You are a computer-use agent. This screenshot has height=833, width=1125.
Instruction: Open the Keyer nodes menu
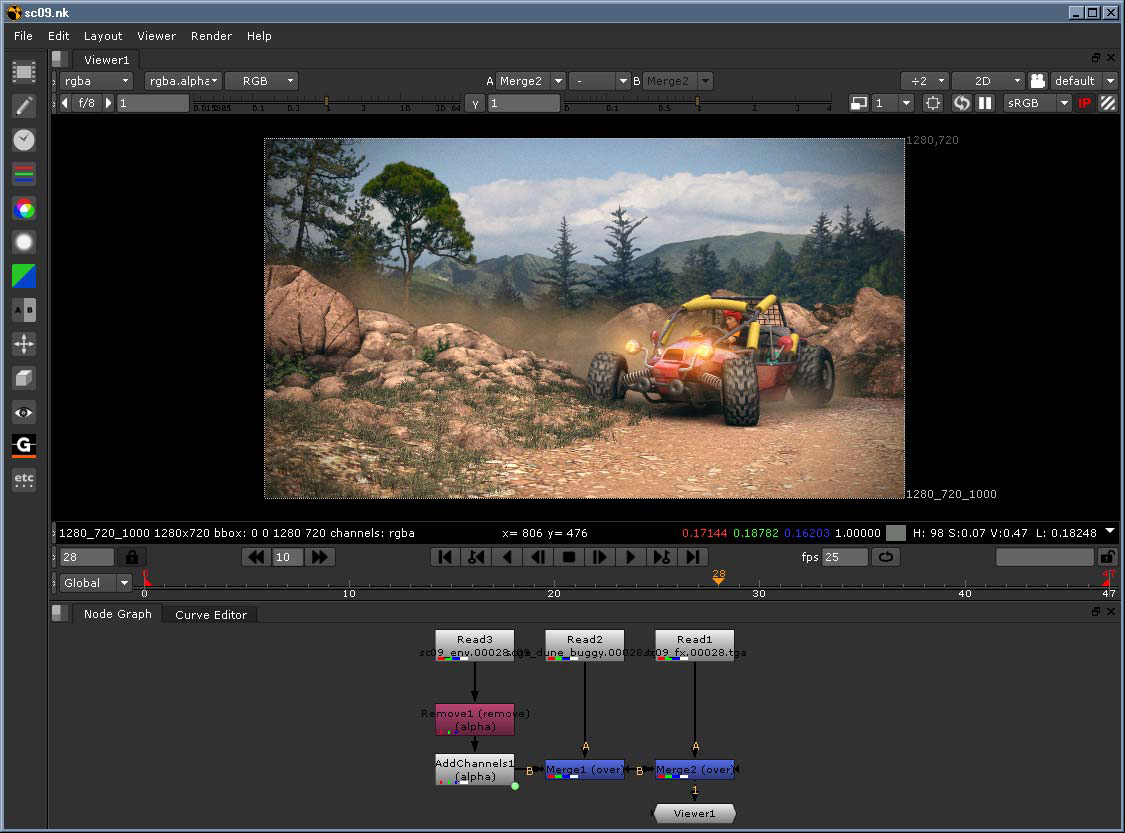click(x=24, y=276)
